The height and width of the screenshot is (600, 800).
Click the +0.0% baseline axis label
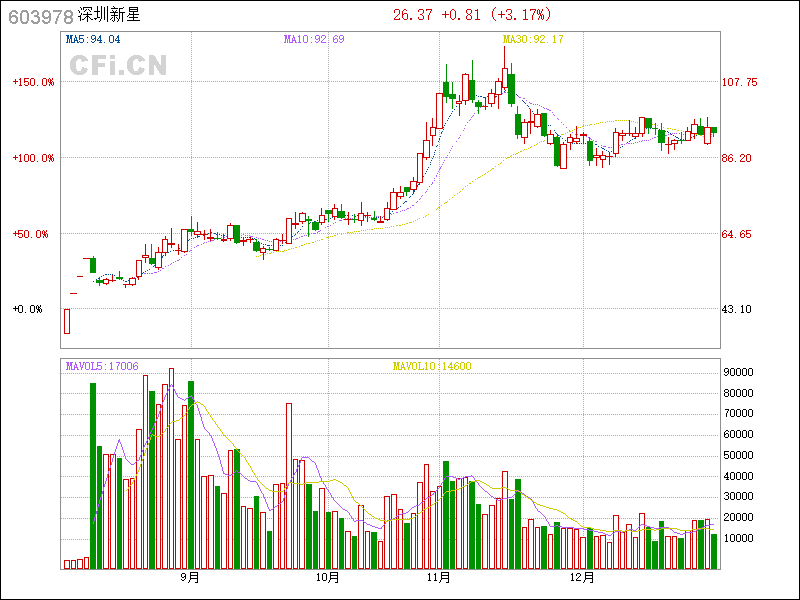[x=28, y=310]
